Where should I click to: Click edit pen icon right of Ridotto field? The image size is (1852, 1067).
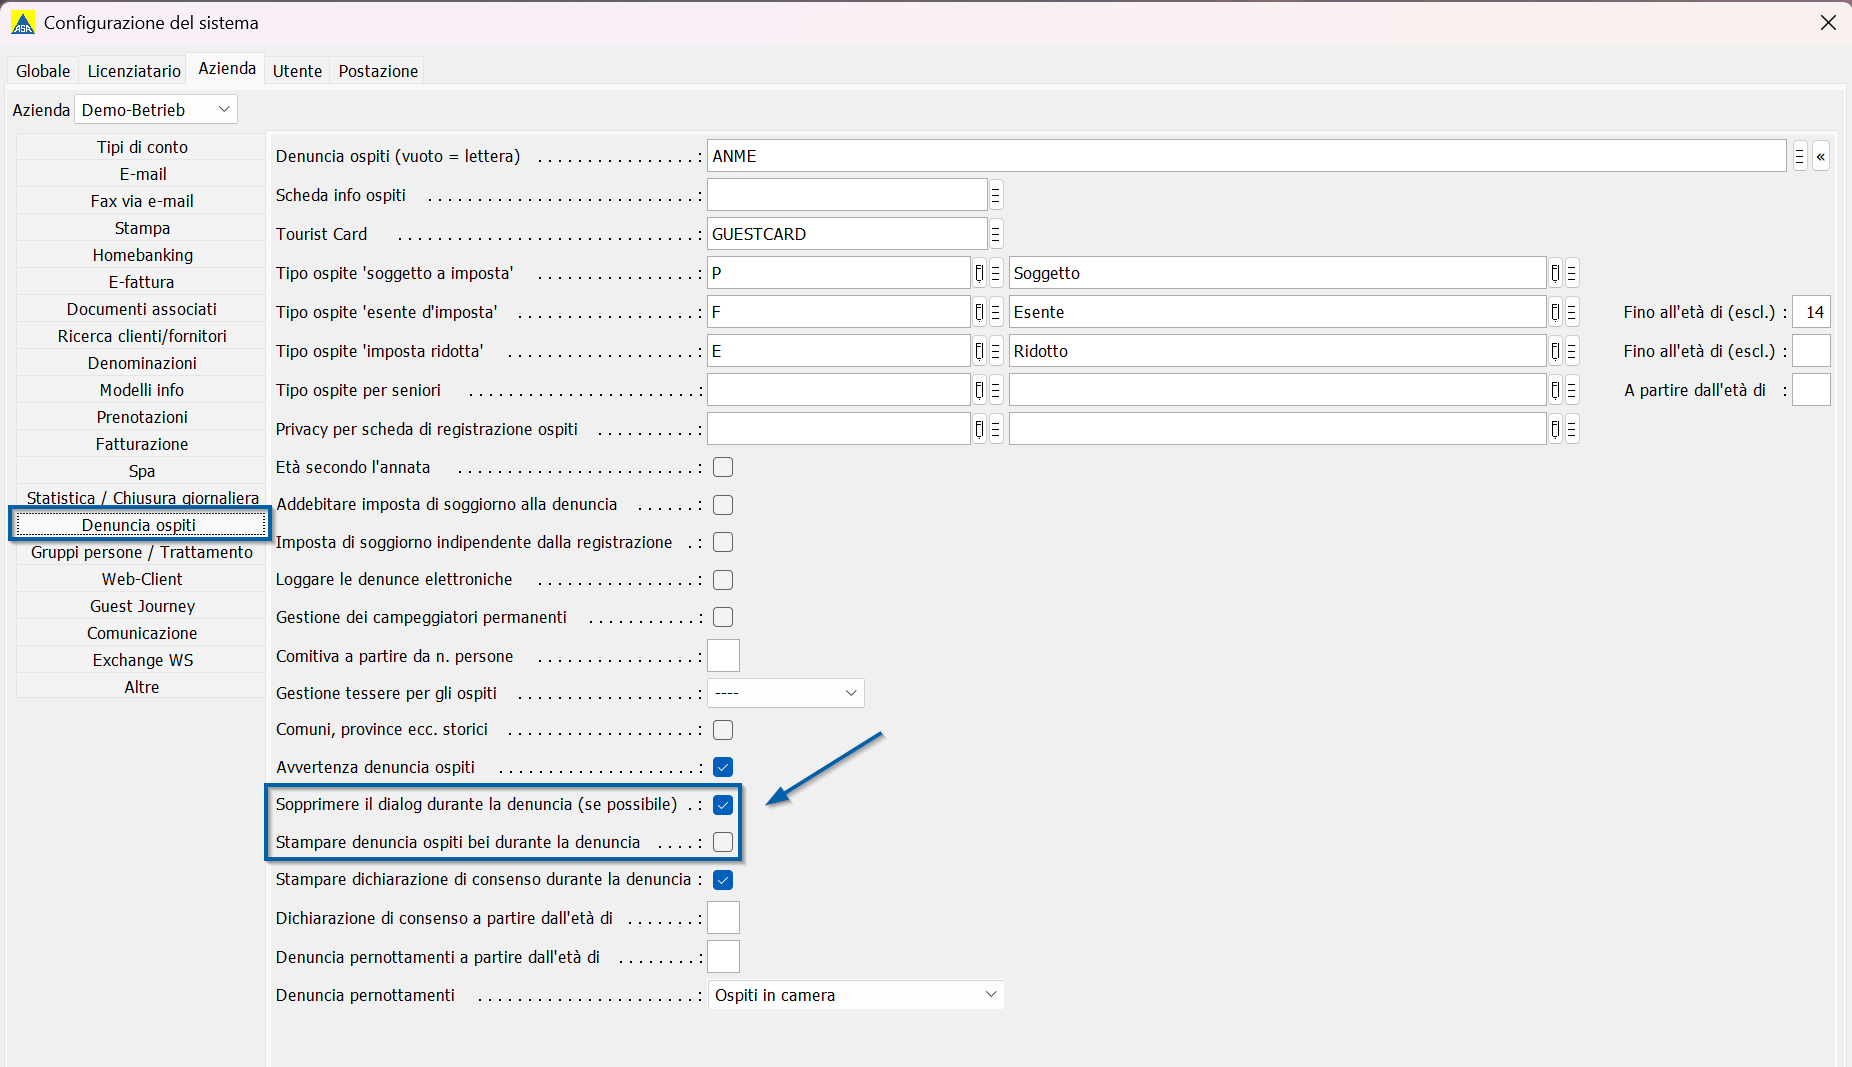tap(1555, 351)
